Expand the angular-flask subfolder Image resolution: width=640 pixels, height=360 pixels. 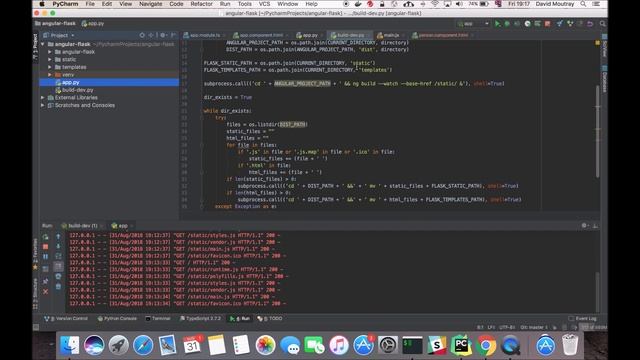tap(50, 52)
